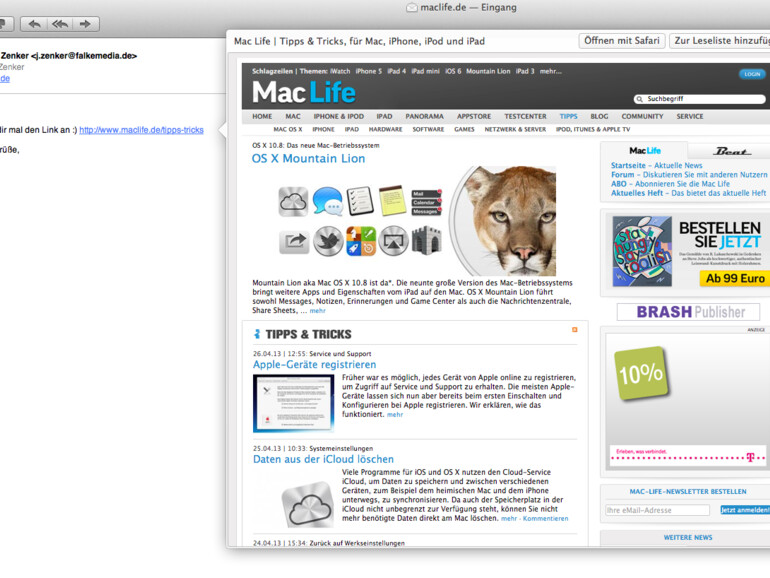The image size is (770, 578).
Task: Click the Game Center icon
Action: coord(361,241)
